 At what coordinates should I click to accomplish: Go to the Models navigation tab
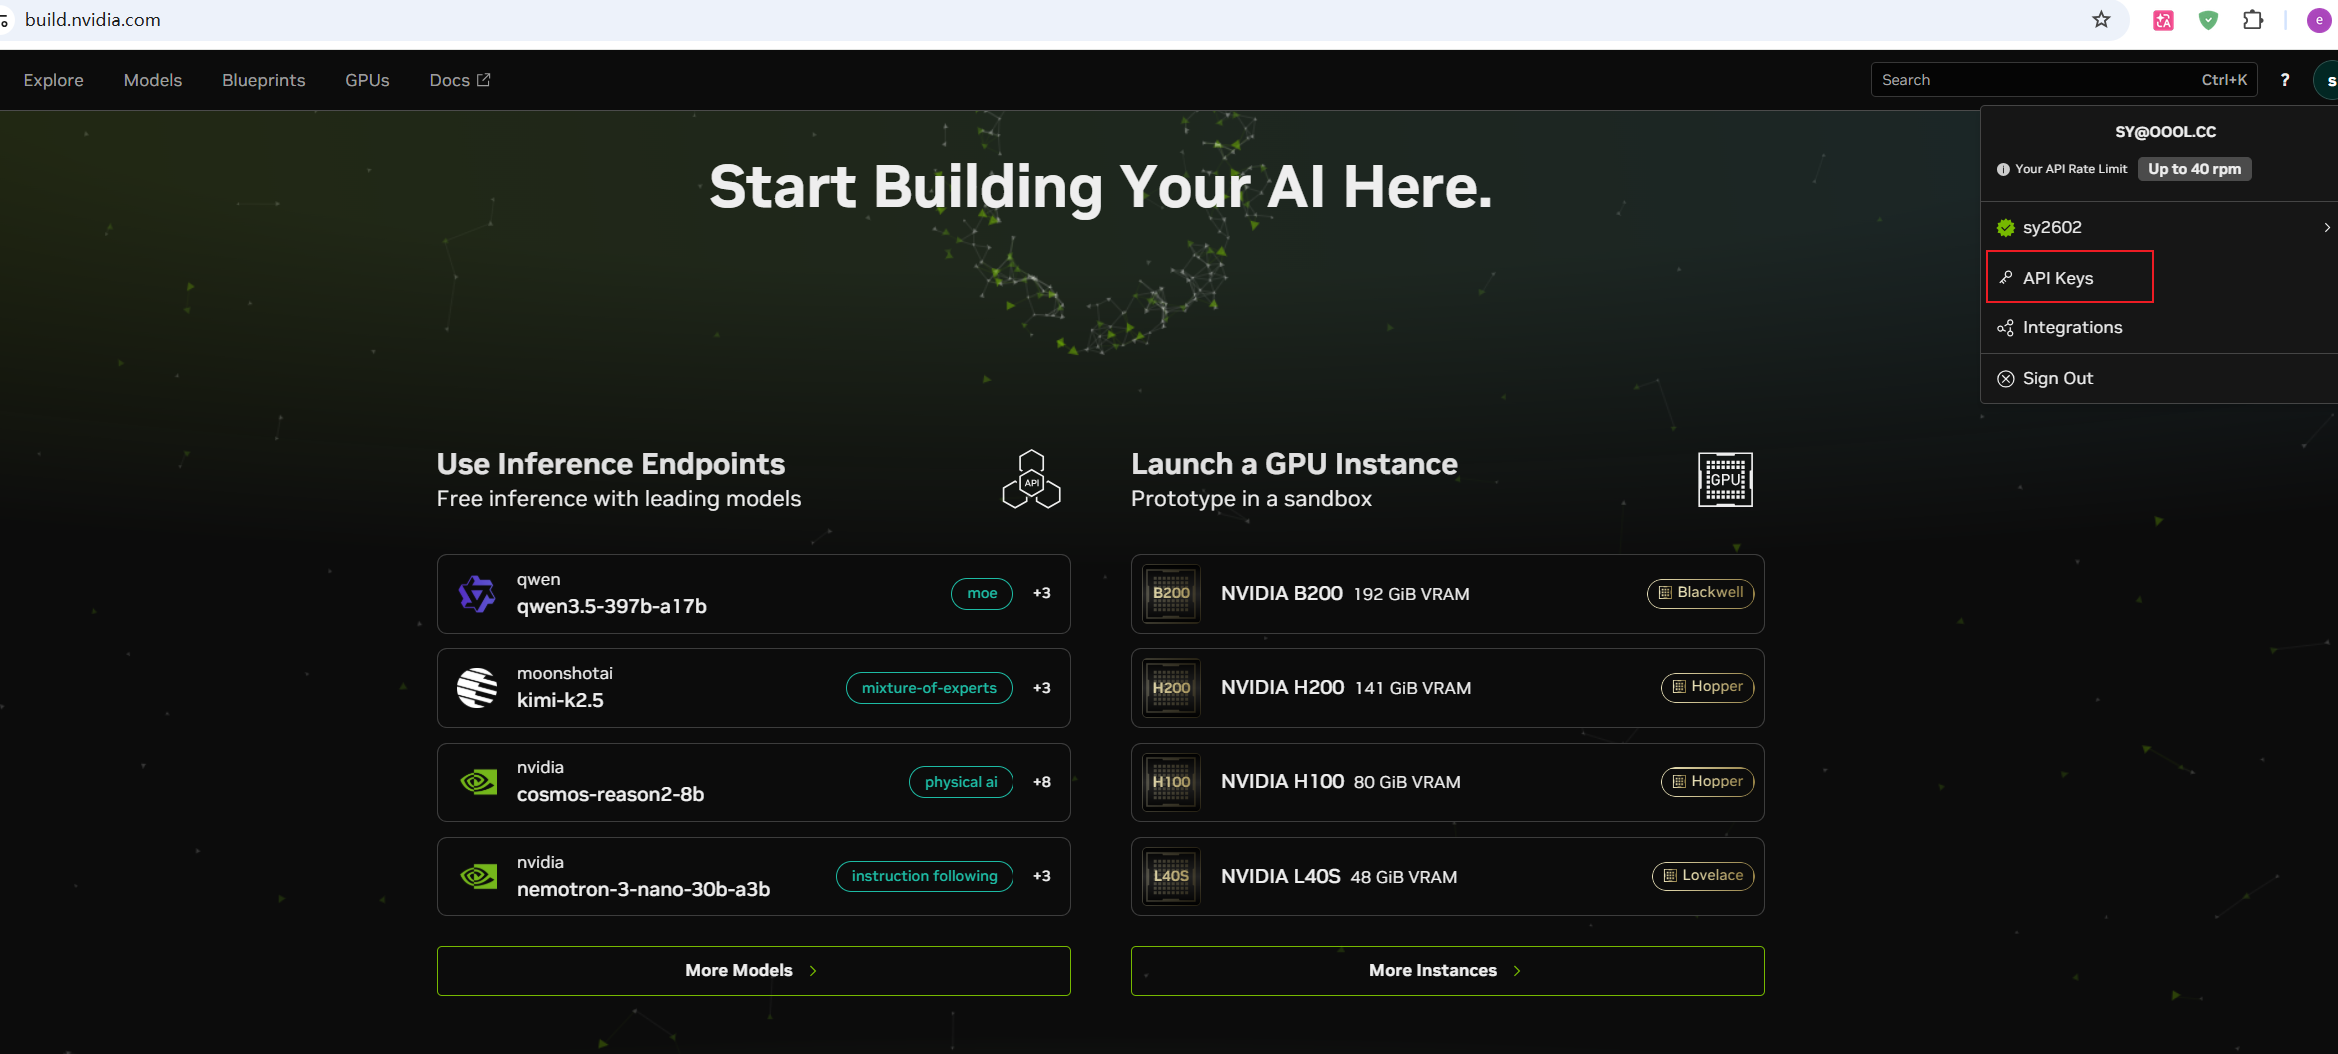153,80
